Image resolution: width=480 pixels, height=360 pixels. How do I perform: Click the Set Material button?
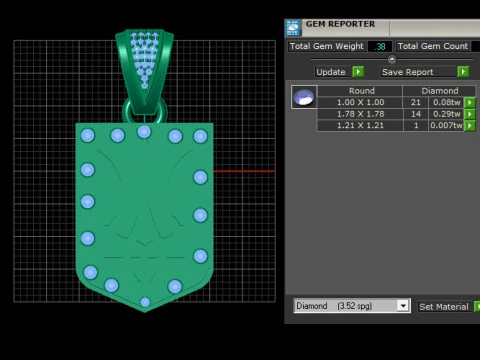tap(444, 307)
